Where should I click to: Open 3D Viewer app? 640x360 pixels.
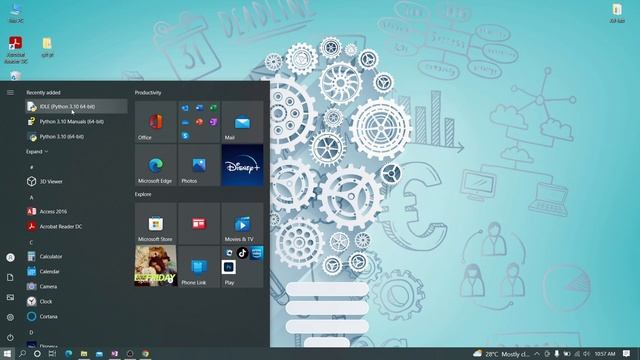tap(76, 181)
